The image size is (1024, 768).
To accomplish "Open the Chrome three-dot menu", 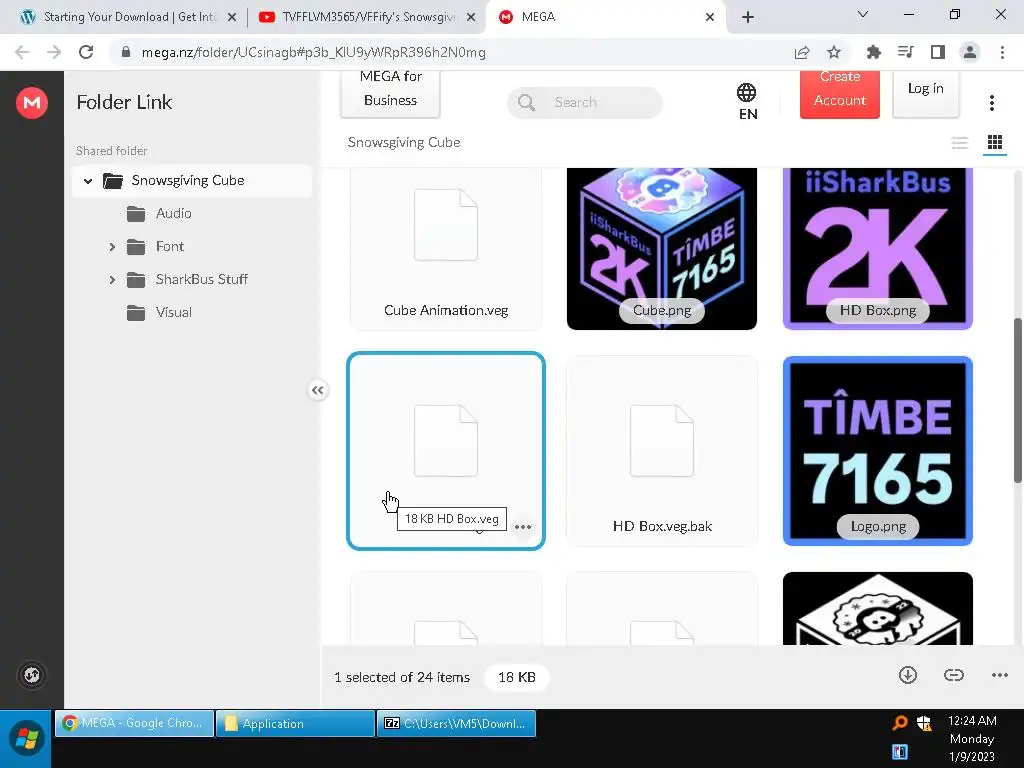I will (1002, 52).
